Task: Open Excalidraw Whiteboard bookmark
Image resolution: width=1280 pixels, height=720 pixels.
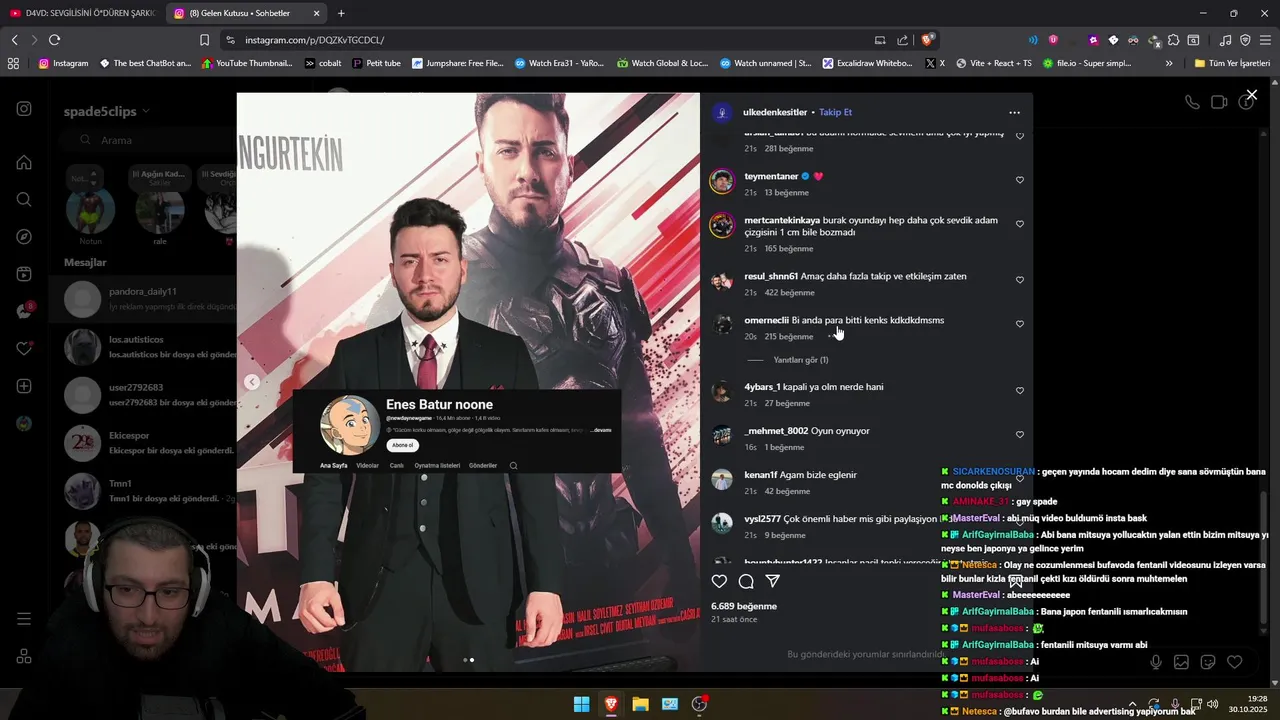Action: pyautogui.click(x=867, y=63)
